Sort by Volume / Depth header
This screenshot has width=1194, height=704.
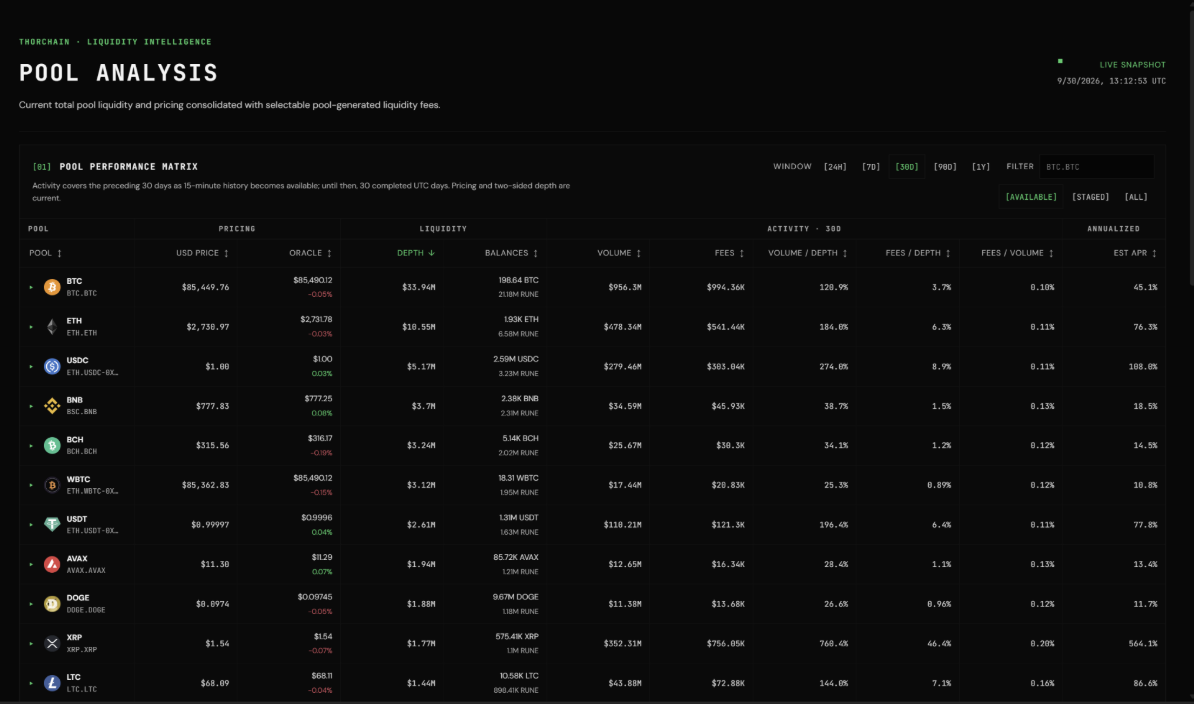tap(808, 253)
